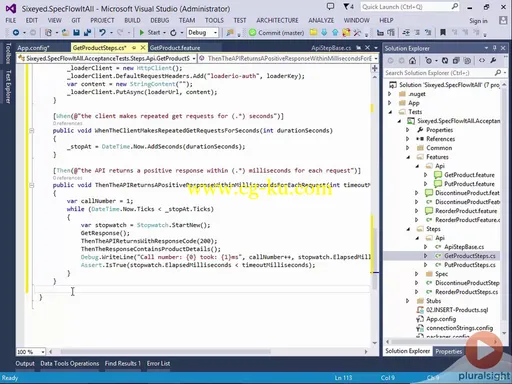
Task: Click the editor vertical scrollbar thumb
Action: pos(375,258)
